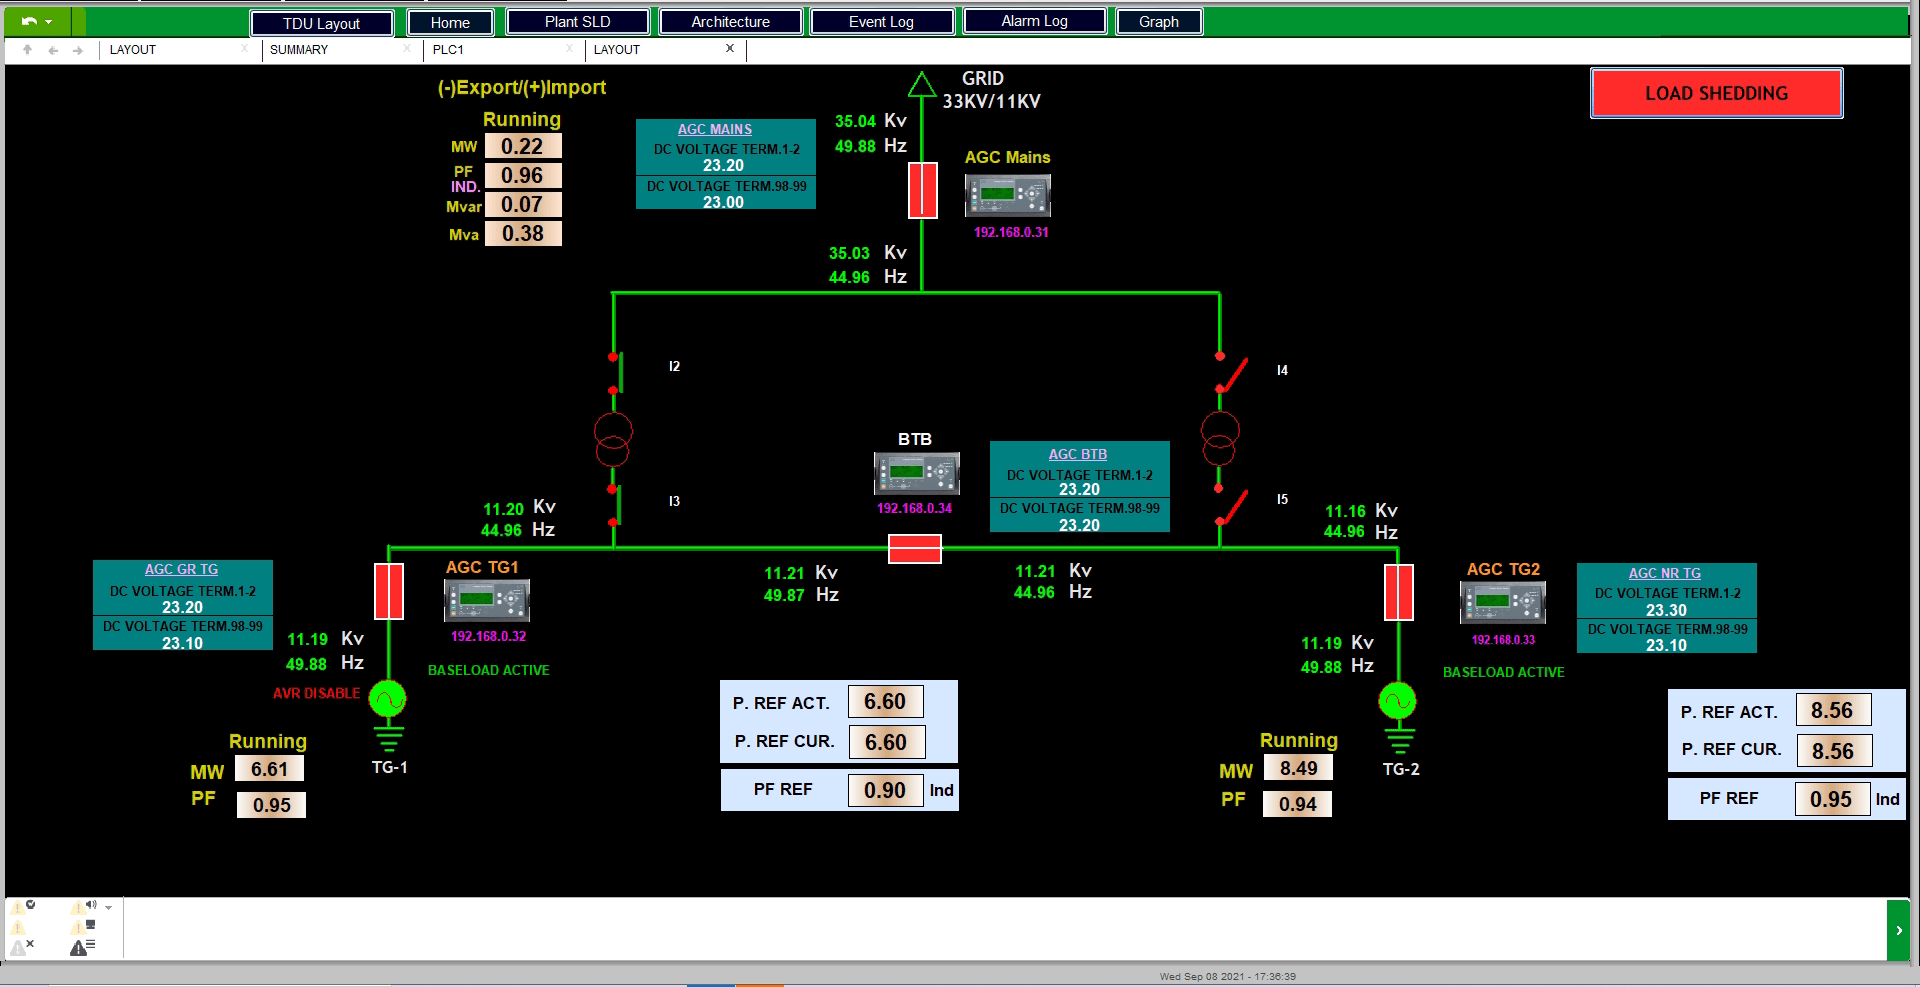Click the alarm screen icon with monitor

pyautogui.click(x=84, y=927)
